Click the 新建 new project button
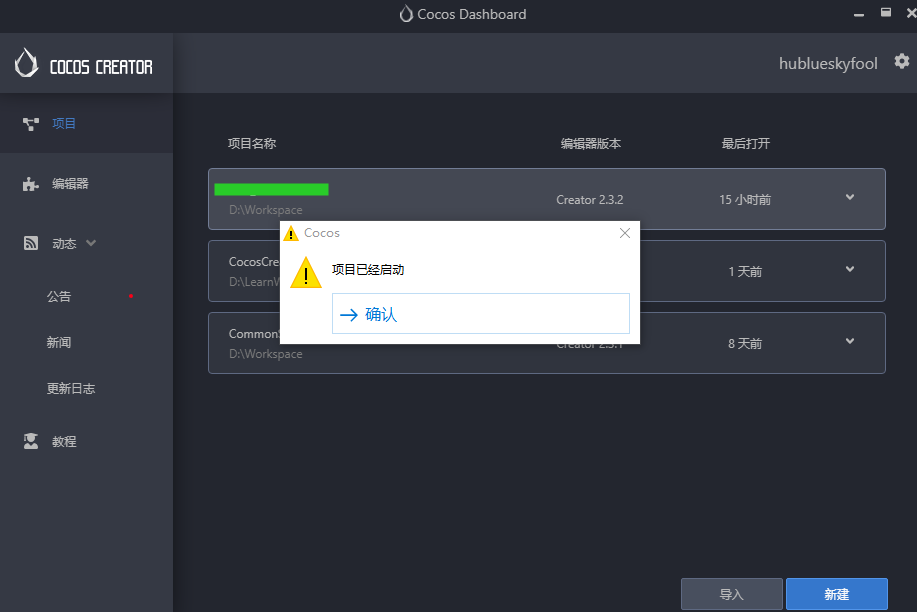Viewport: 917px width, 612px height. [837, 594]
